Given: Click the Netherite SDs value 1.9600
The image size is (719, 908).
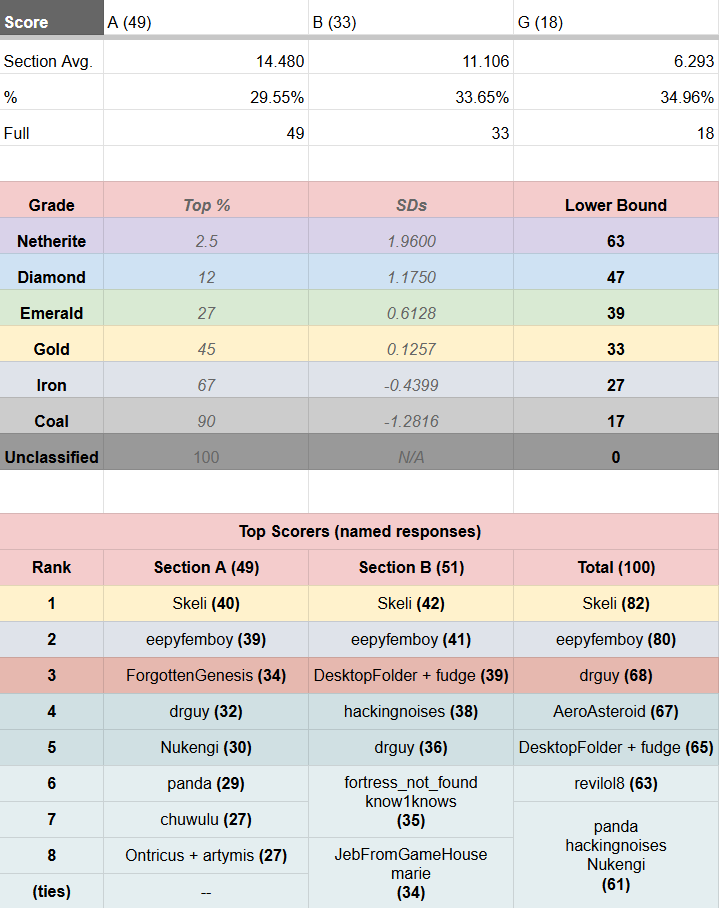Looking at the screenshot, I should pos(411,236).
